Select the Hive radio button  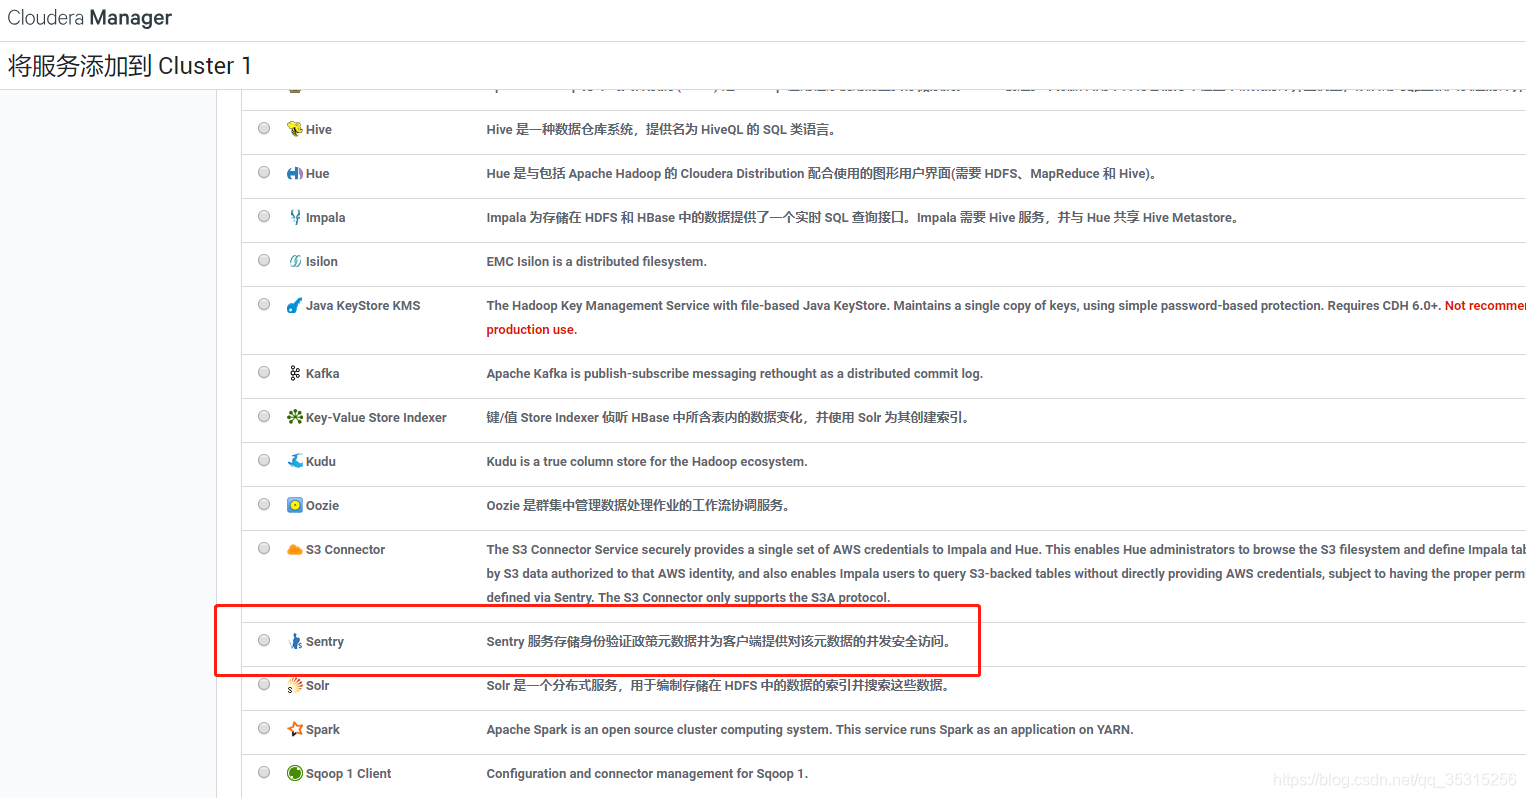pyautogui.click(x=264, y=128)
